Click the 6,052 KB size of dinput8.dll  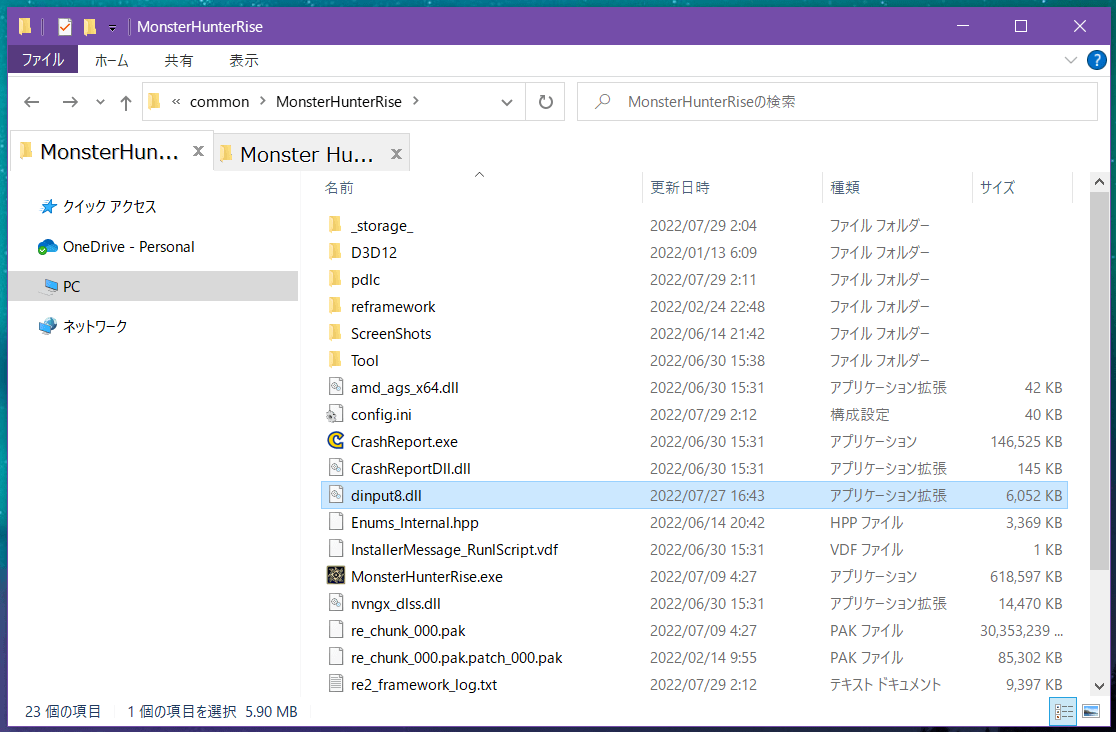1033,496
